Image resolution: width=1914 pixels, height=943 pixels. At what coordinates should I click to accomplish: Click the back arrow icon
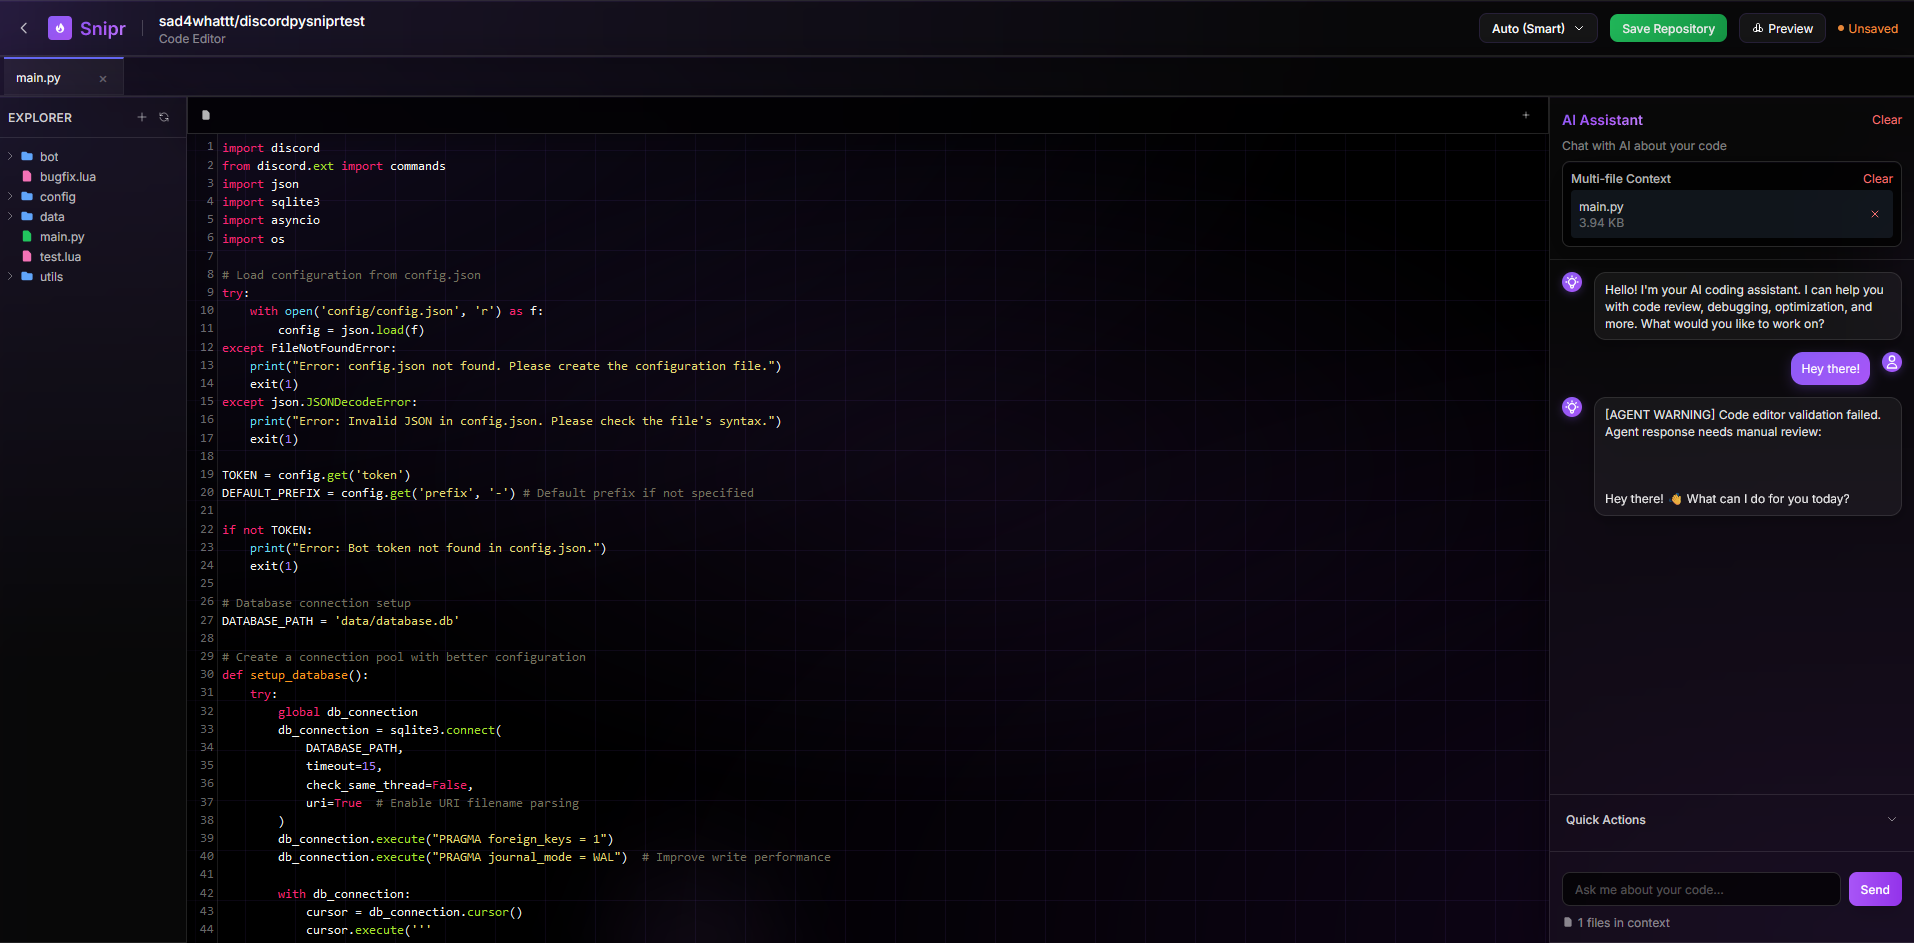pyautogui.click(x=24, y=28)
